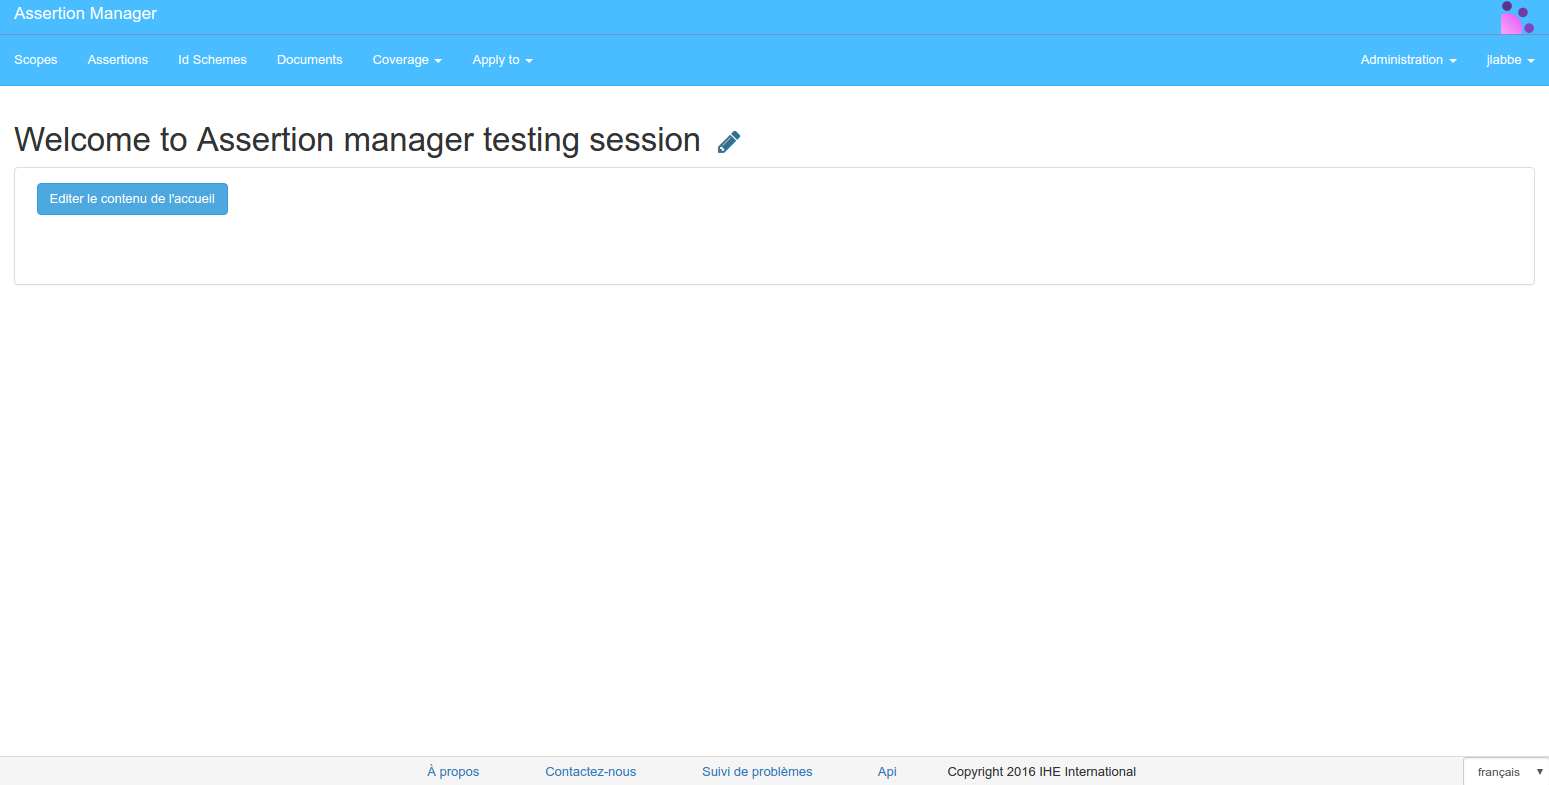Open the Documents section
The height and width of the screenshot is (785, 1549).
pos(310,60)
